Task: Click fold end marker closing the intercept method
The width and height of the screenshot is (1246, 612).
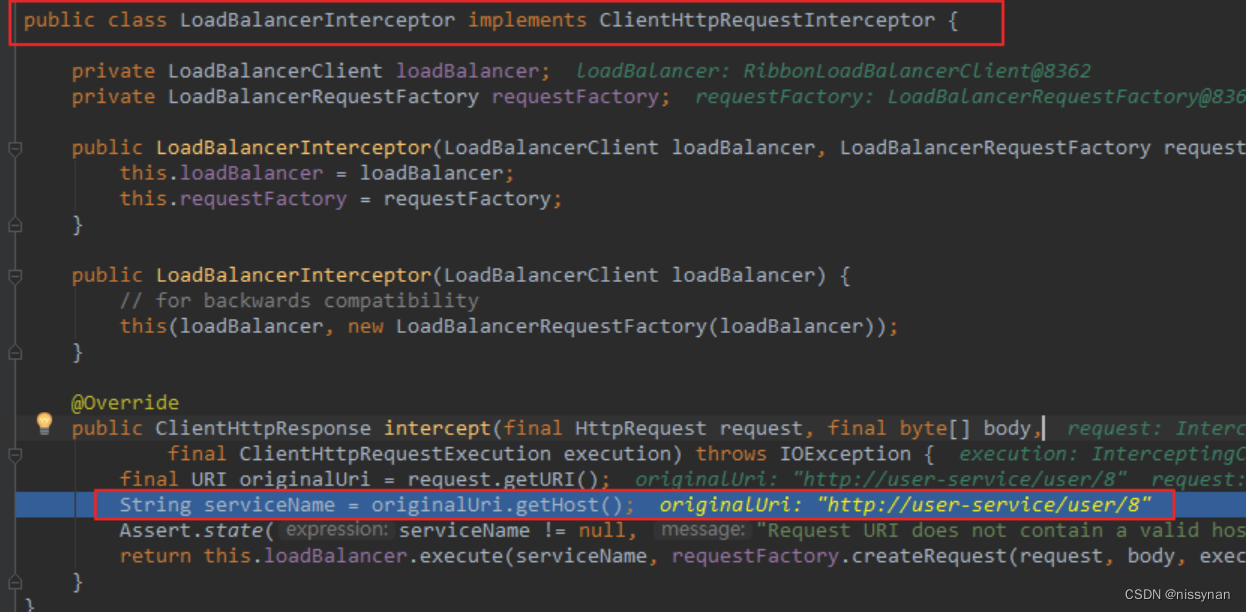Action: point(15,582)
